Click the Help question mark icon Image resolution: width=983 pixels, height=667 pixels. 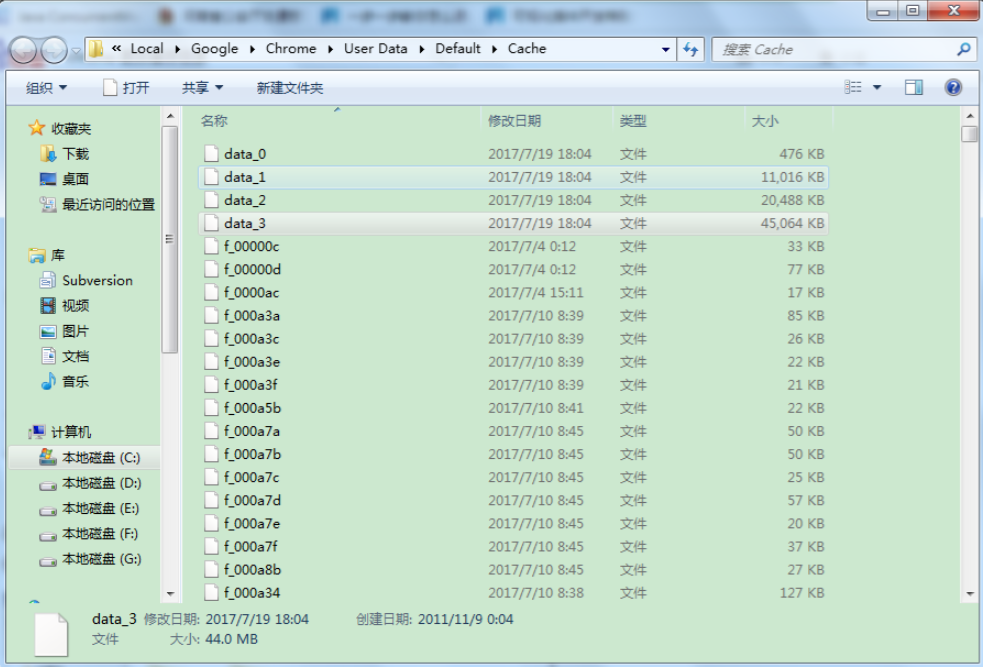(953, 88)
